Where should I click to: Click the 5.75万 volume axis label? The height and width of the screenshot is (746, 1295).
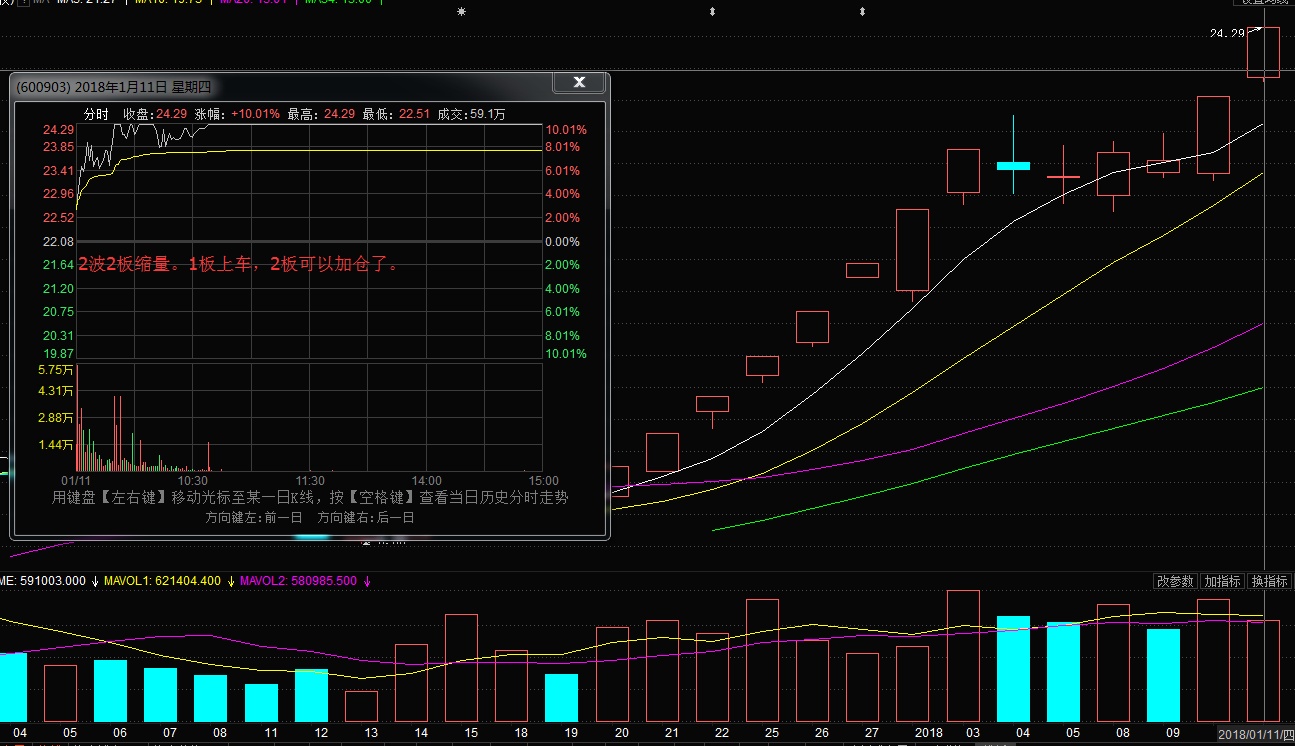click(x=56, y=370)
